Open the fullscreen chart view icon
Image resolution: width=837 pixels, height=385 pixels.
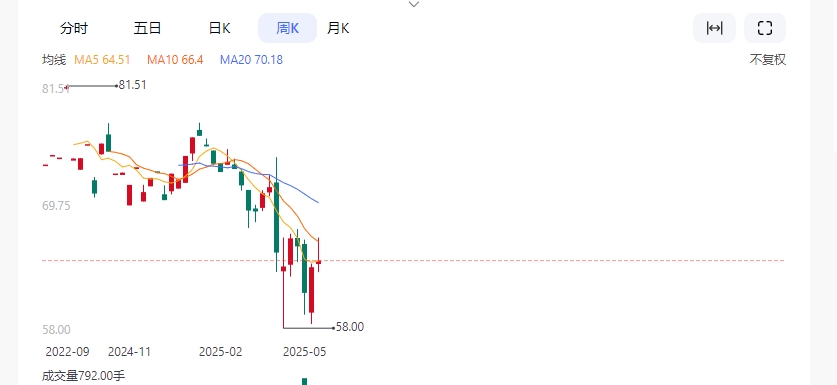point(765,28)
